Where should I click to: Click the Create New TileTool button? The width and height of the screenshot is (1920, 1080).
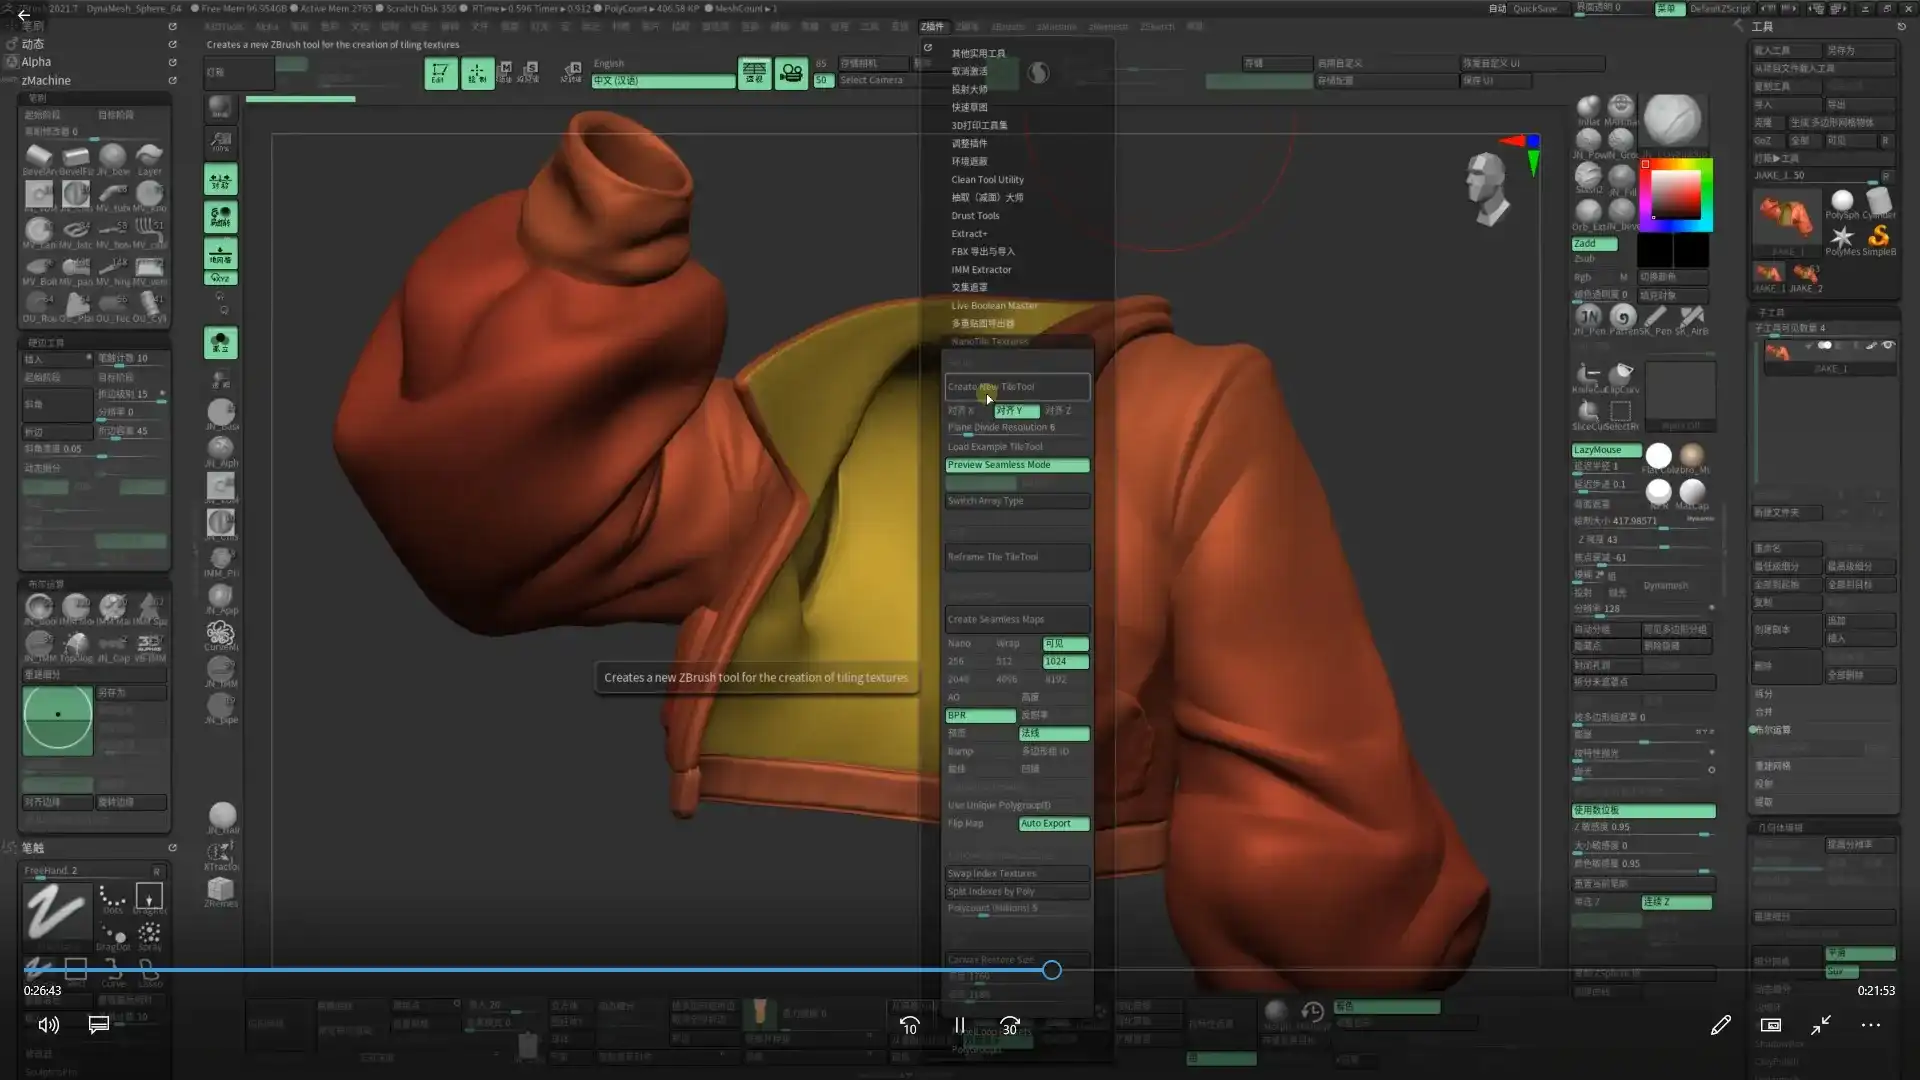click(1016, 387)
